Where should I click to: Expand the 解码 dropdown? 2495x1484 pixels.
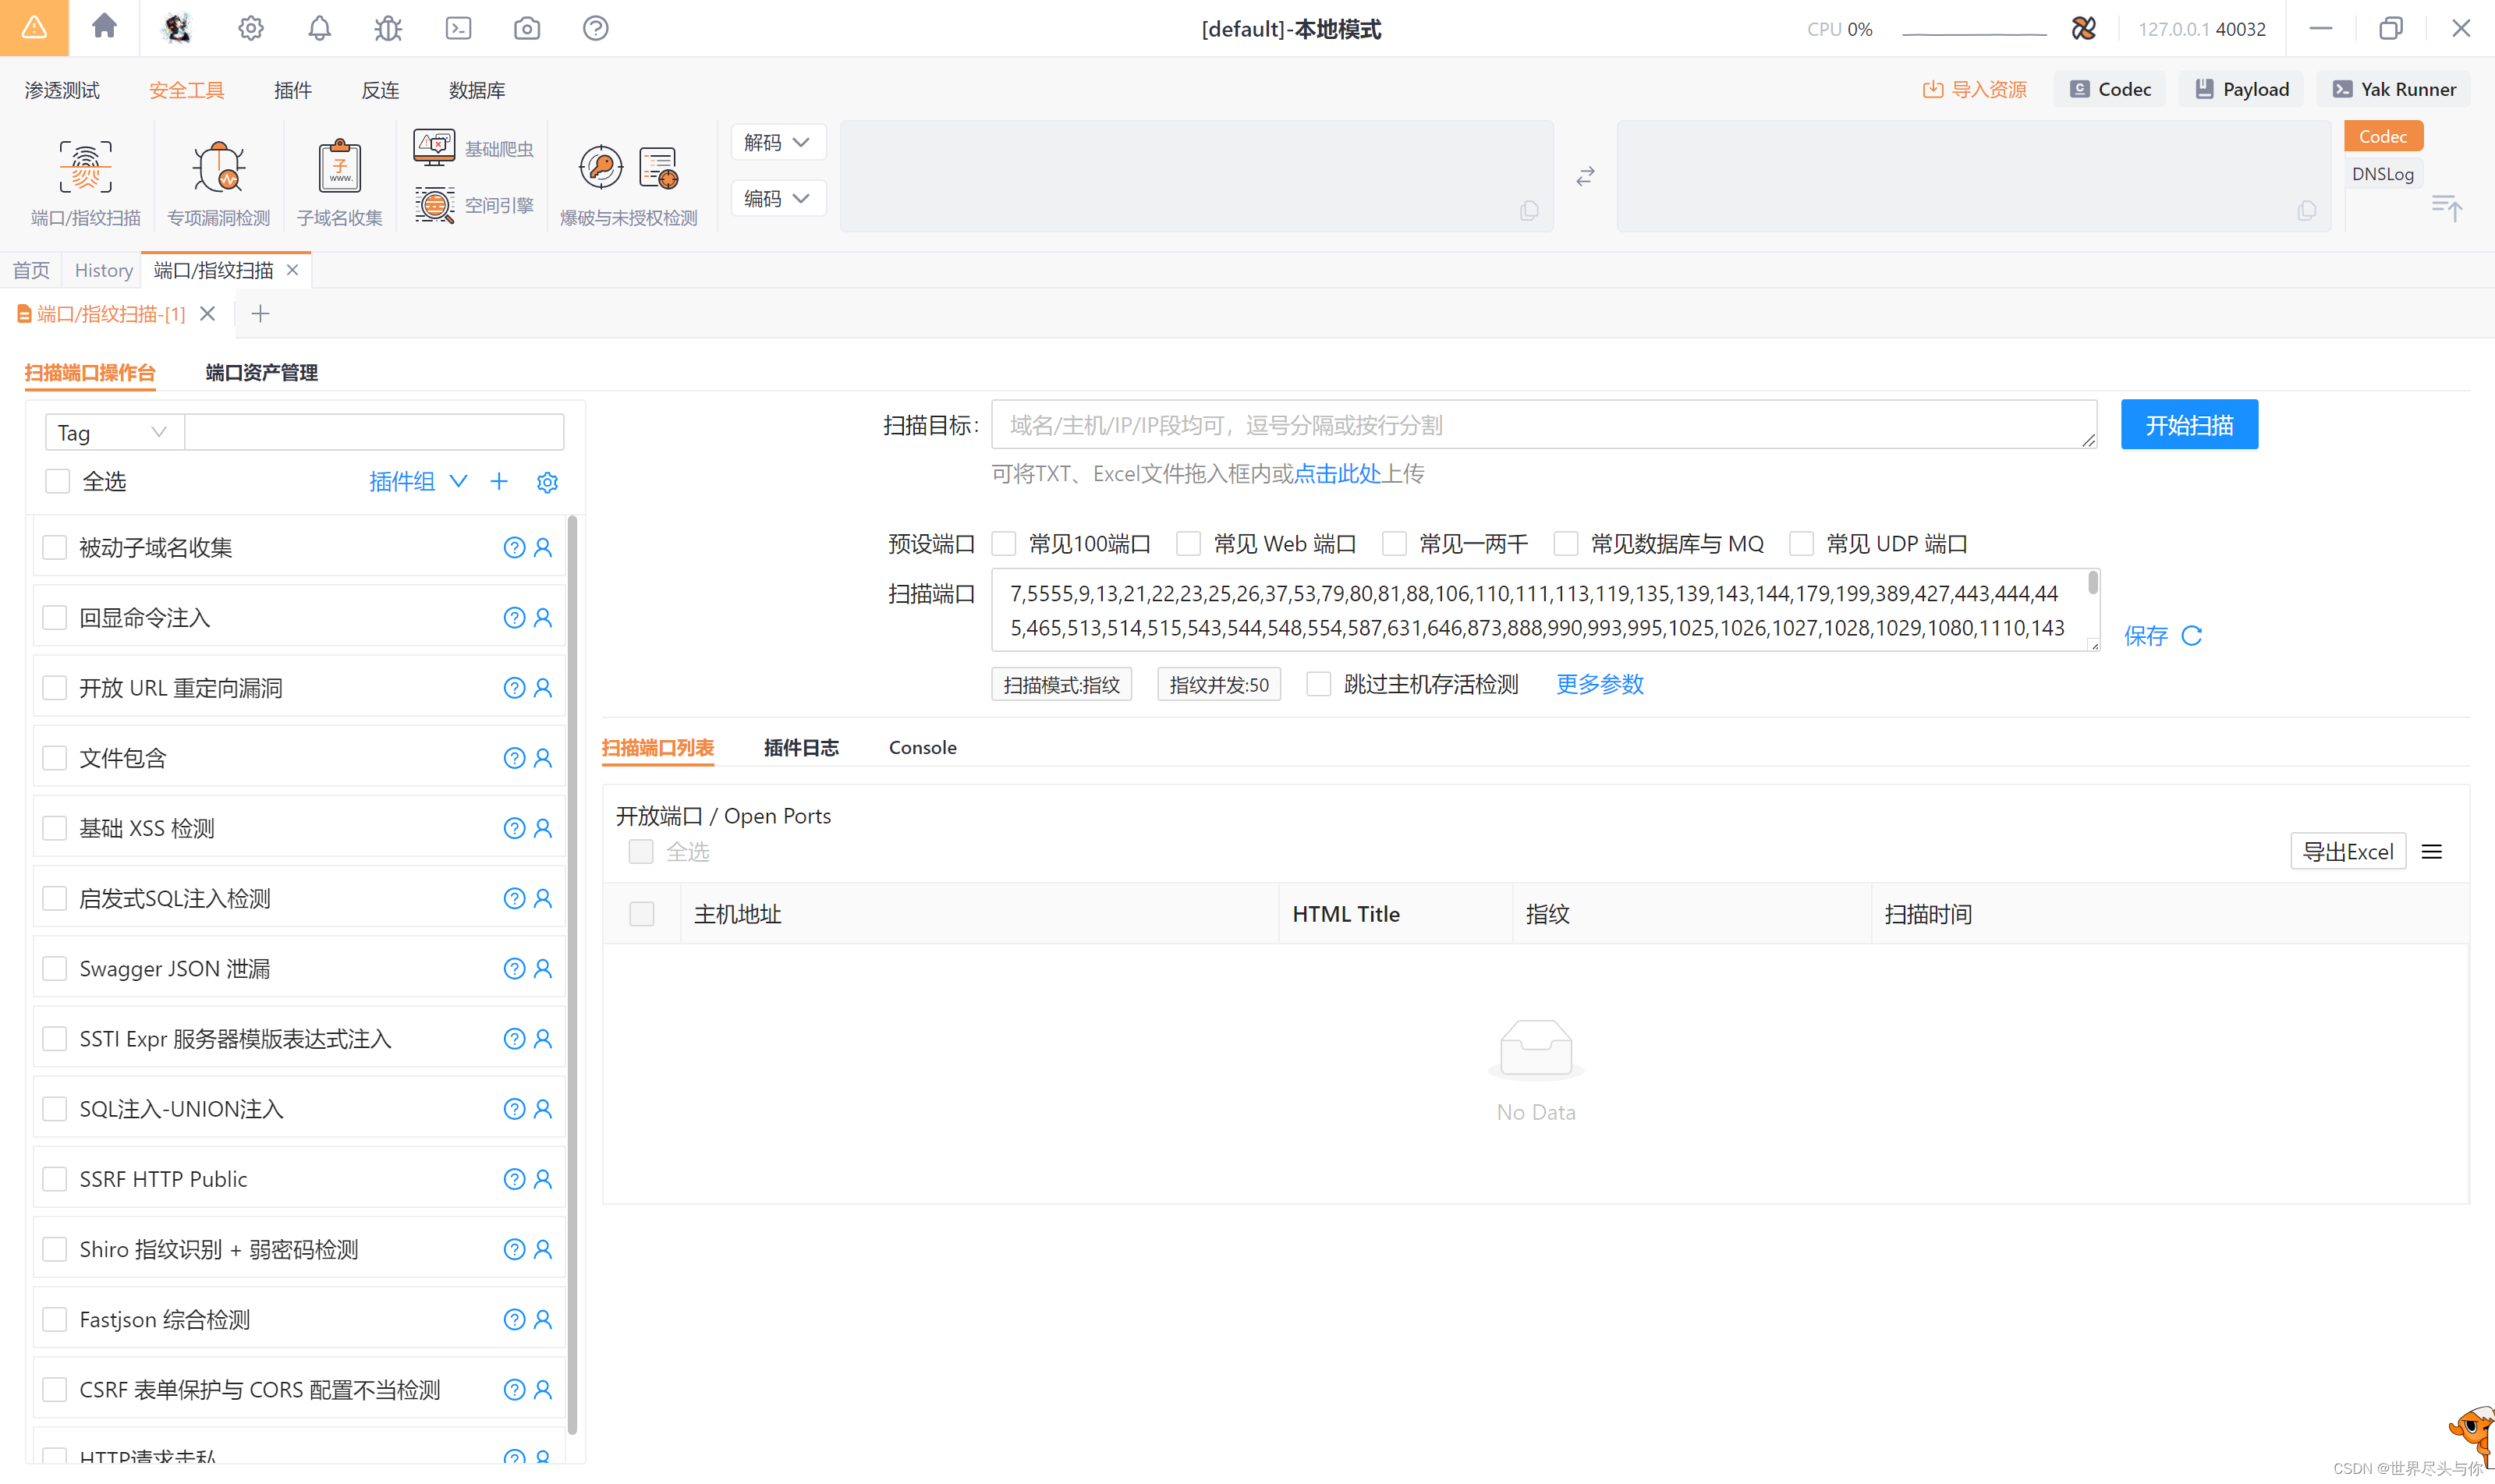coord(778,142)
